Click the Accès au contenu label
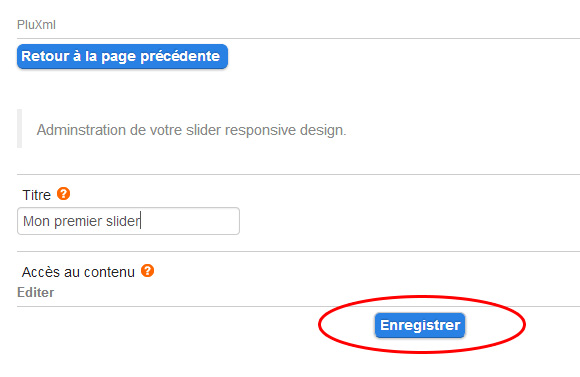The height and width of the screenshot is (377, 580). coord(78,272)
